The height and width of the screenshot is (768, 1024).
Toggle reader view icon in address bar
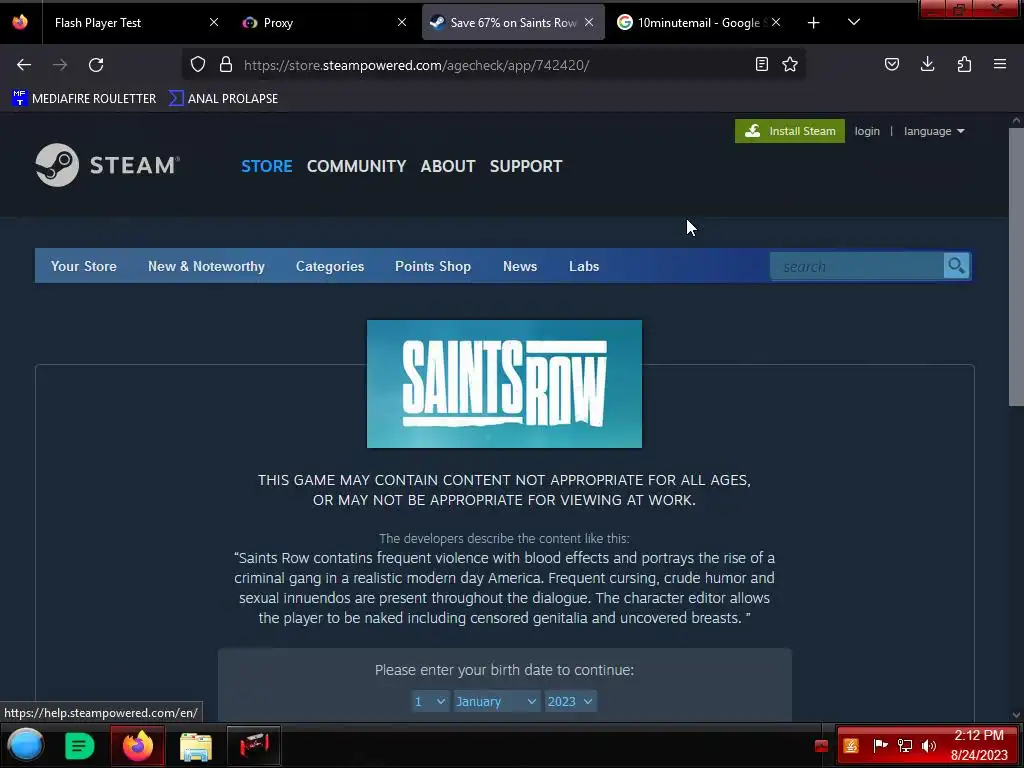761,64
